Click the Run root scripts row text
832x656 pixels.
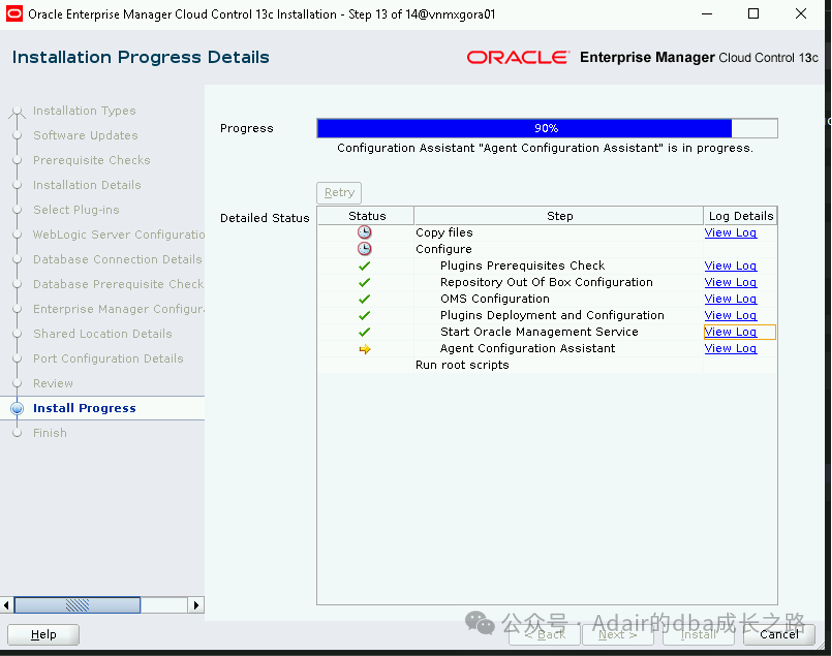click(462, 365)
